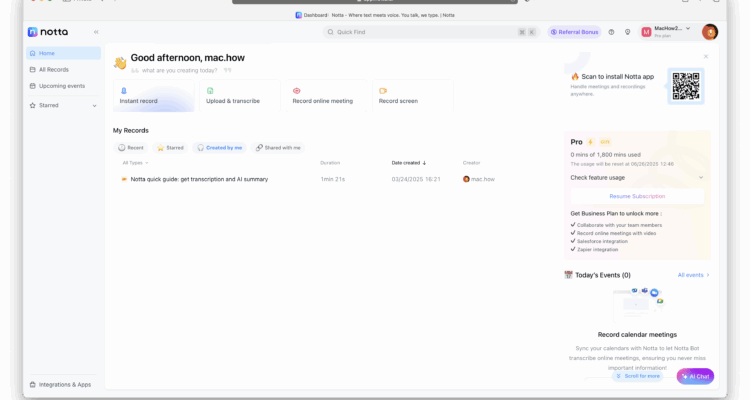750x400 pixels.
Task: Select the Starred filter tab
Action: tap(170, 148)
